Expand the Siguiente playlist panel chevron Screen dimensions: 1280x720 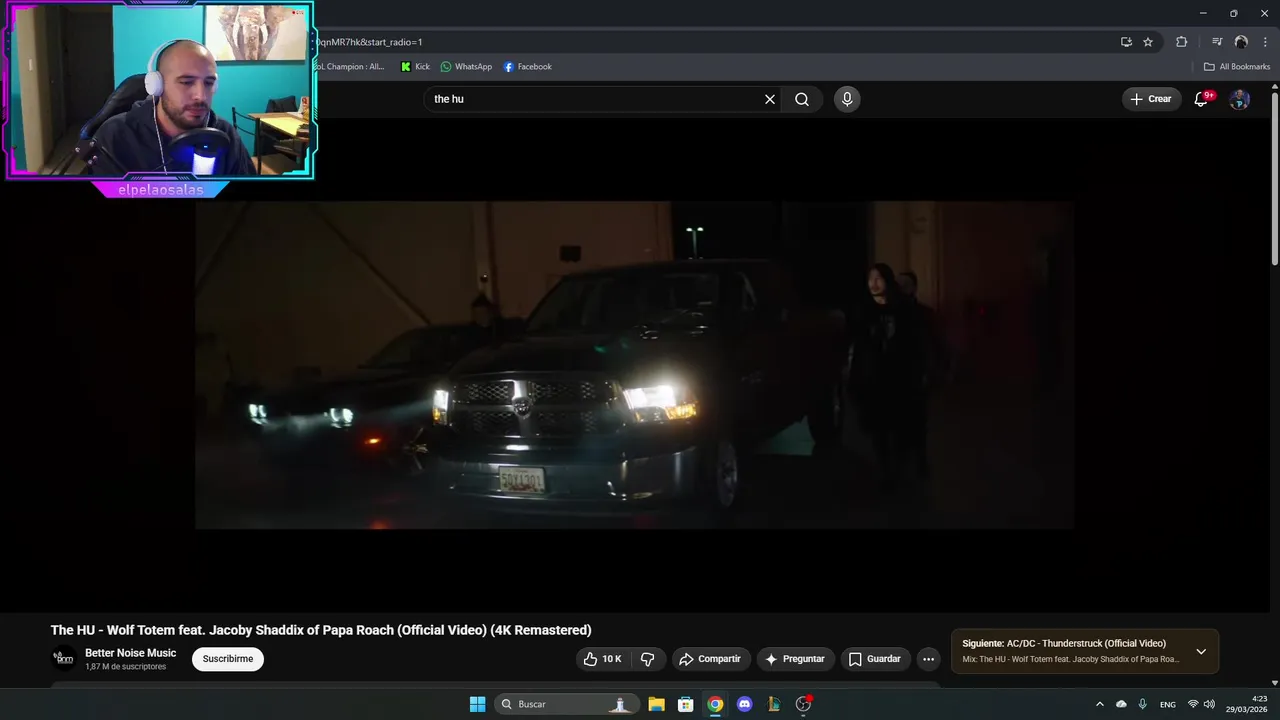tap(1201, 652)
